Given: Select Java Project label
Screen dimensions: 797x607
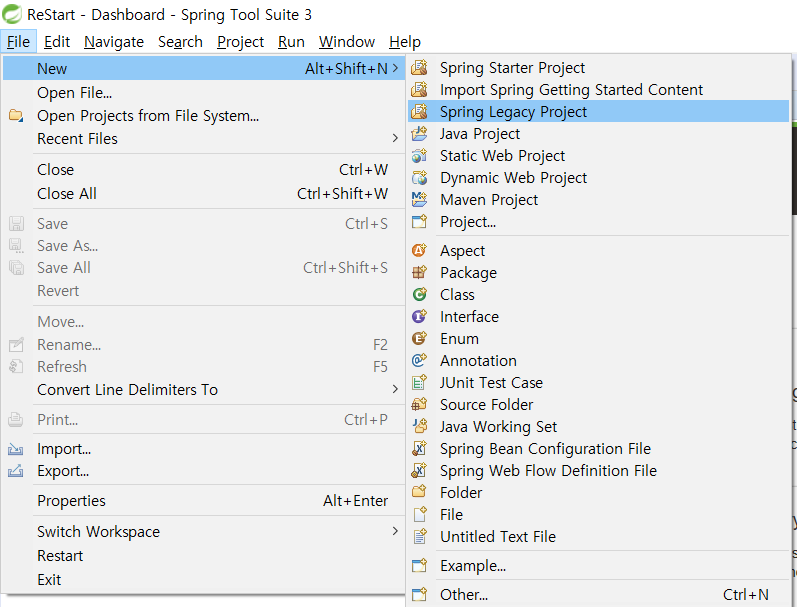Looking at the screenshot, I should click(480, 134).
